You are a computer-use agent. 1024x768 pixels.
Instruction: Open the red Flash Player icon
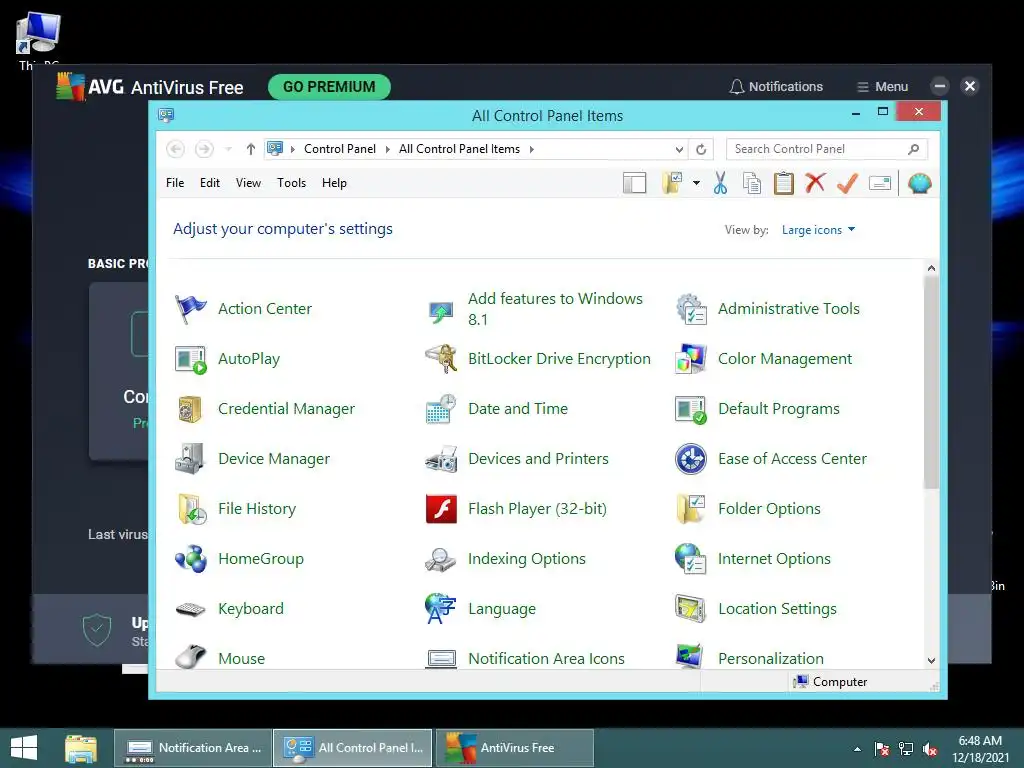(441, 509)
